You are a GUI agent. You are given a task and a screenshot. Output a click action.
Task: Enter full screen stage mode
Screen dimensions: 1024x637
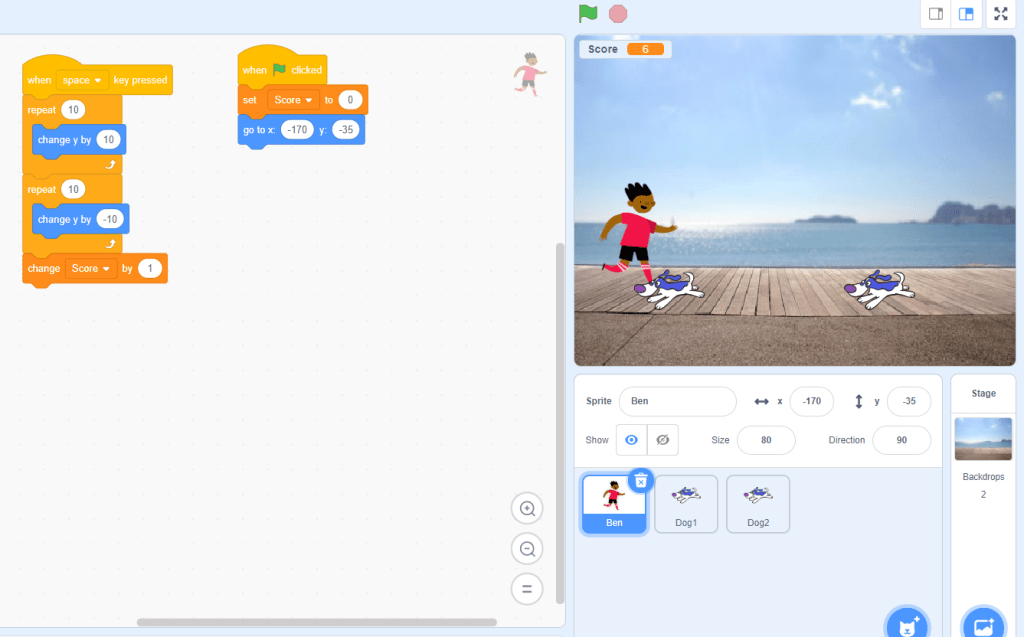pos(1002,14)
